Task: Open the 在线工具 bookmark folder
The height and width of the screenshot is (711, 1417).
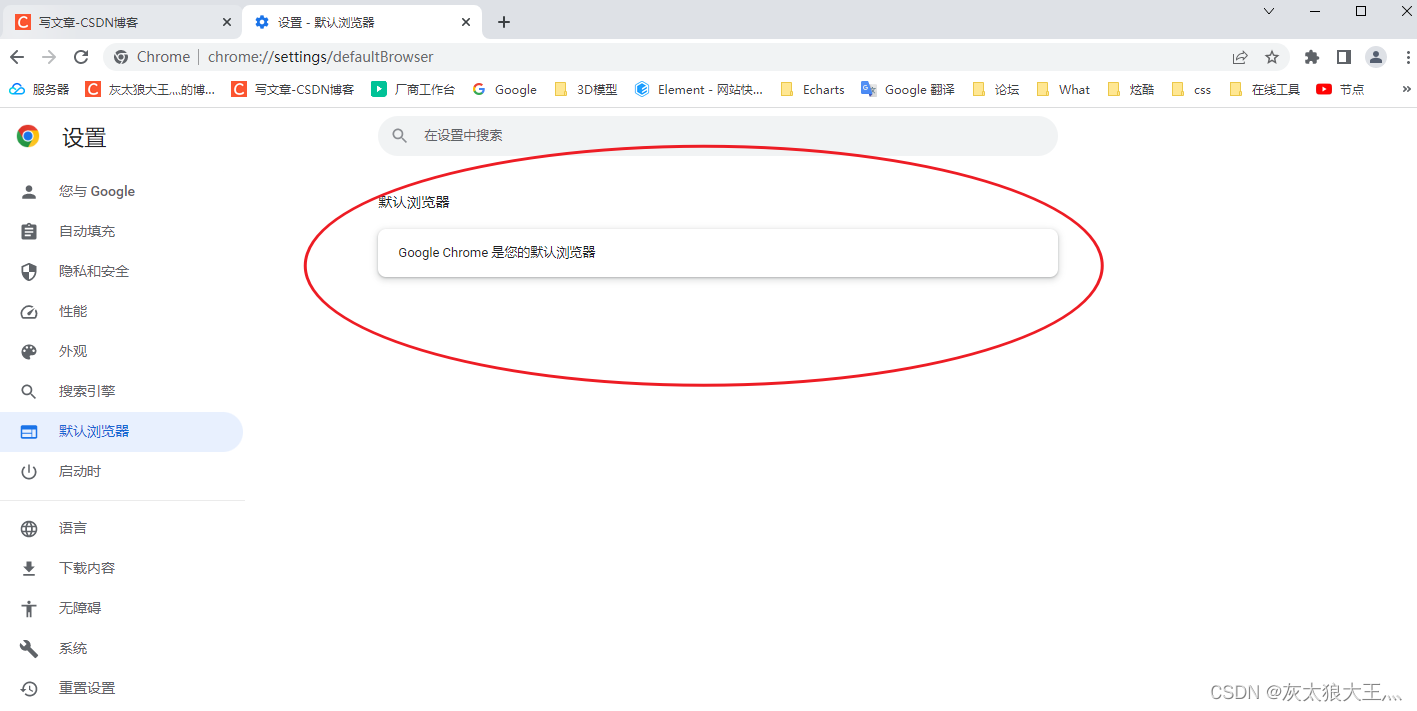Action: click(x=1265, y=89)
